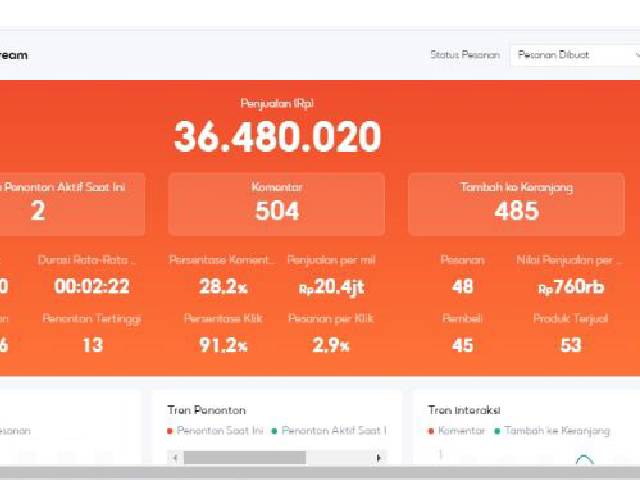Click the Tren Interaksi panel title
Viewport: 640px width, 480px height.
464,410
